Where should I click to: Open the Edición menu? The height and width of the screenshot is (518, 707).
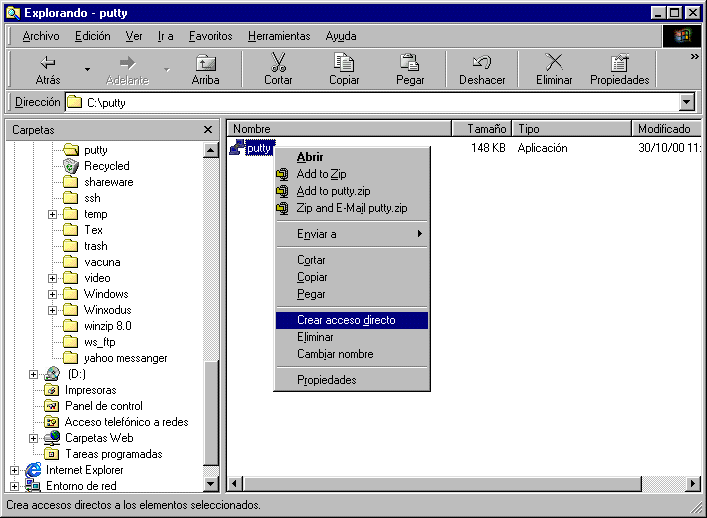point(92,36)
